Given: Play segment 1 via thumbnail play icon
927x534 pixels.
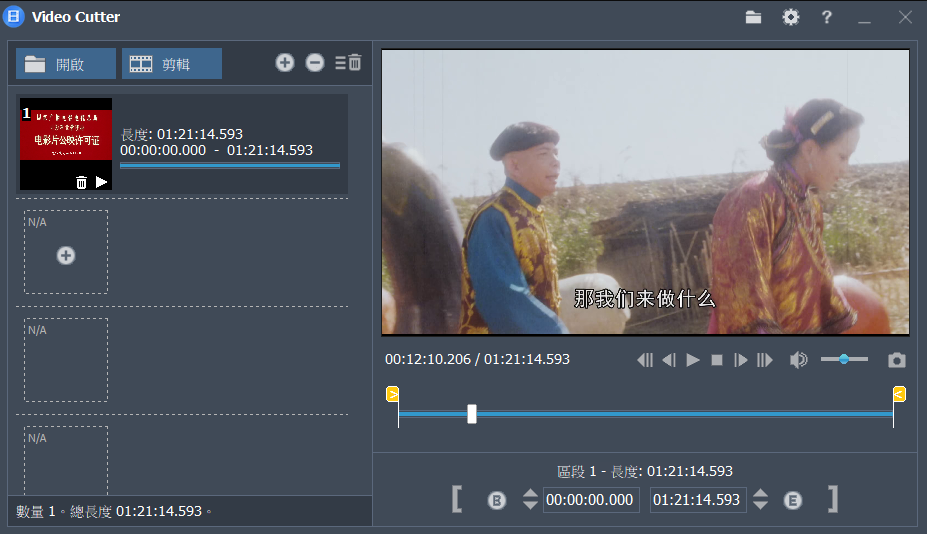Looking at the screenshot, I should [102, 182].
